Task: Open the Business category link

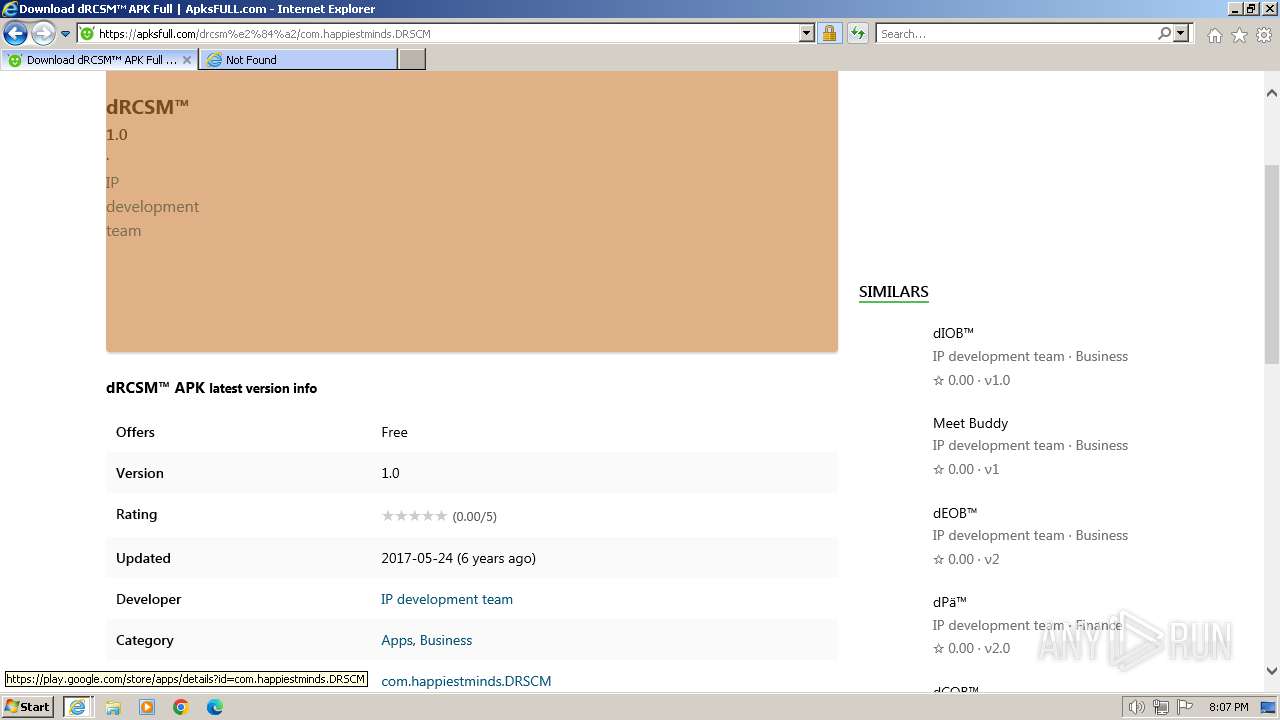Action: pyautogui.click(x=446, y=640)
